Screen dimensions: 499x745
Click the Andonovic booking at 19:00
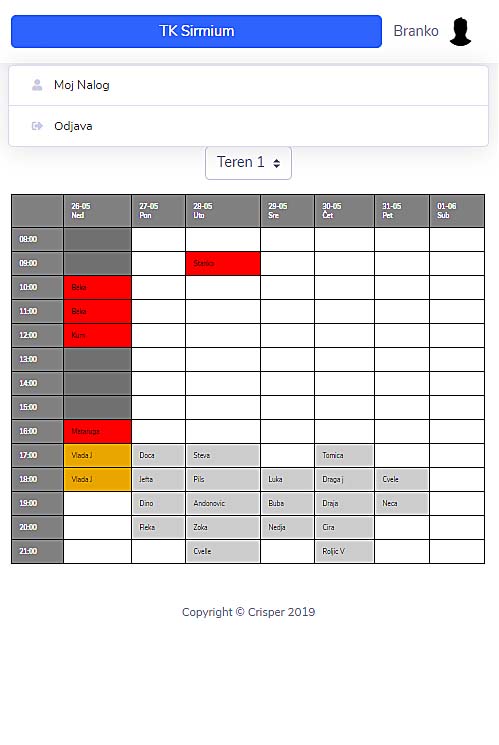pos(223,503)
